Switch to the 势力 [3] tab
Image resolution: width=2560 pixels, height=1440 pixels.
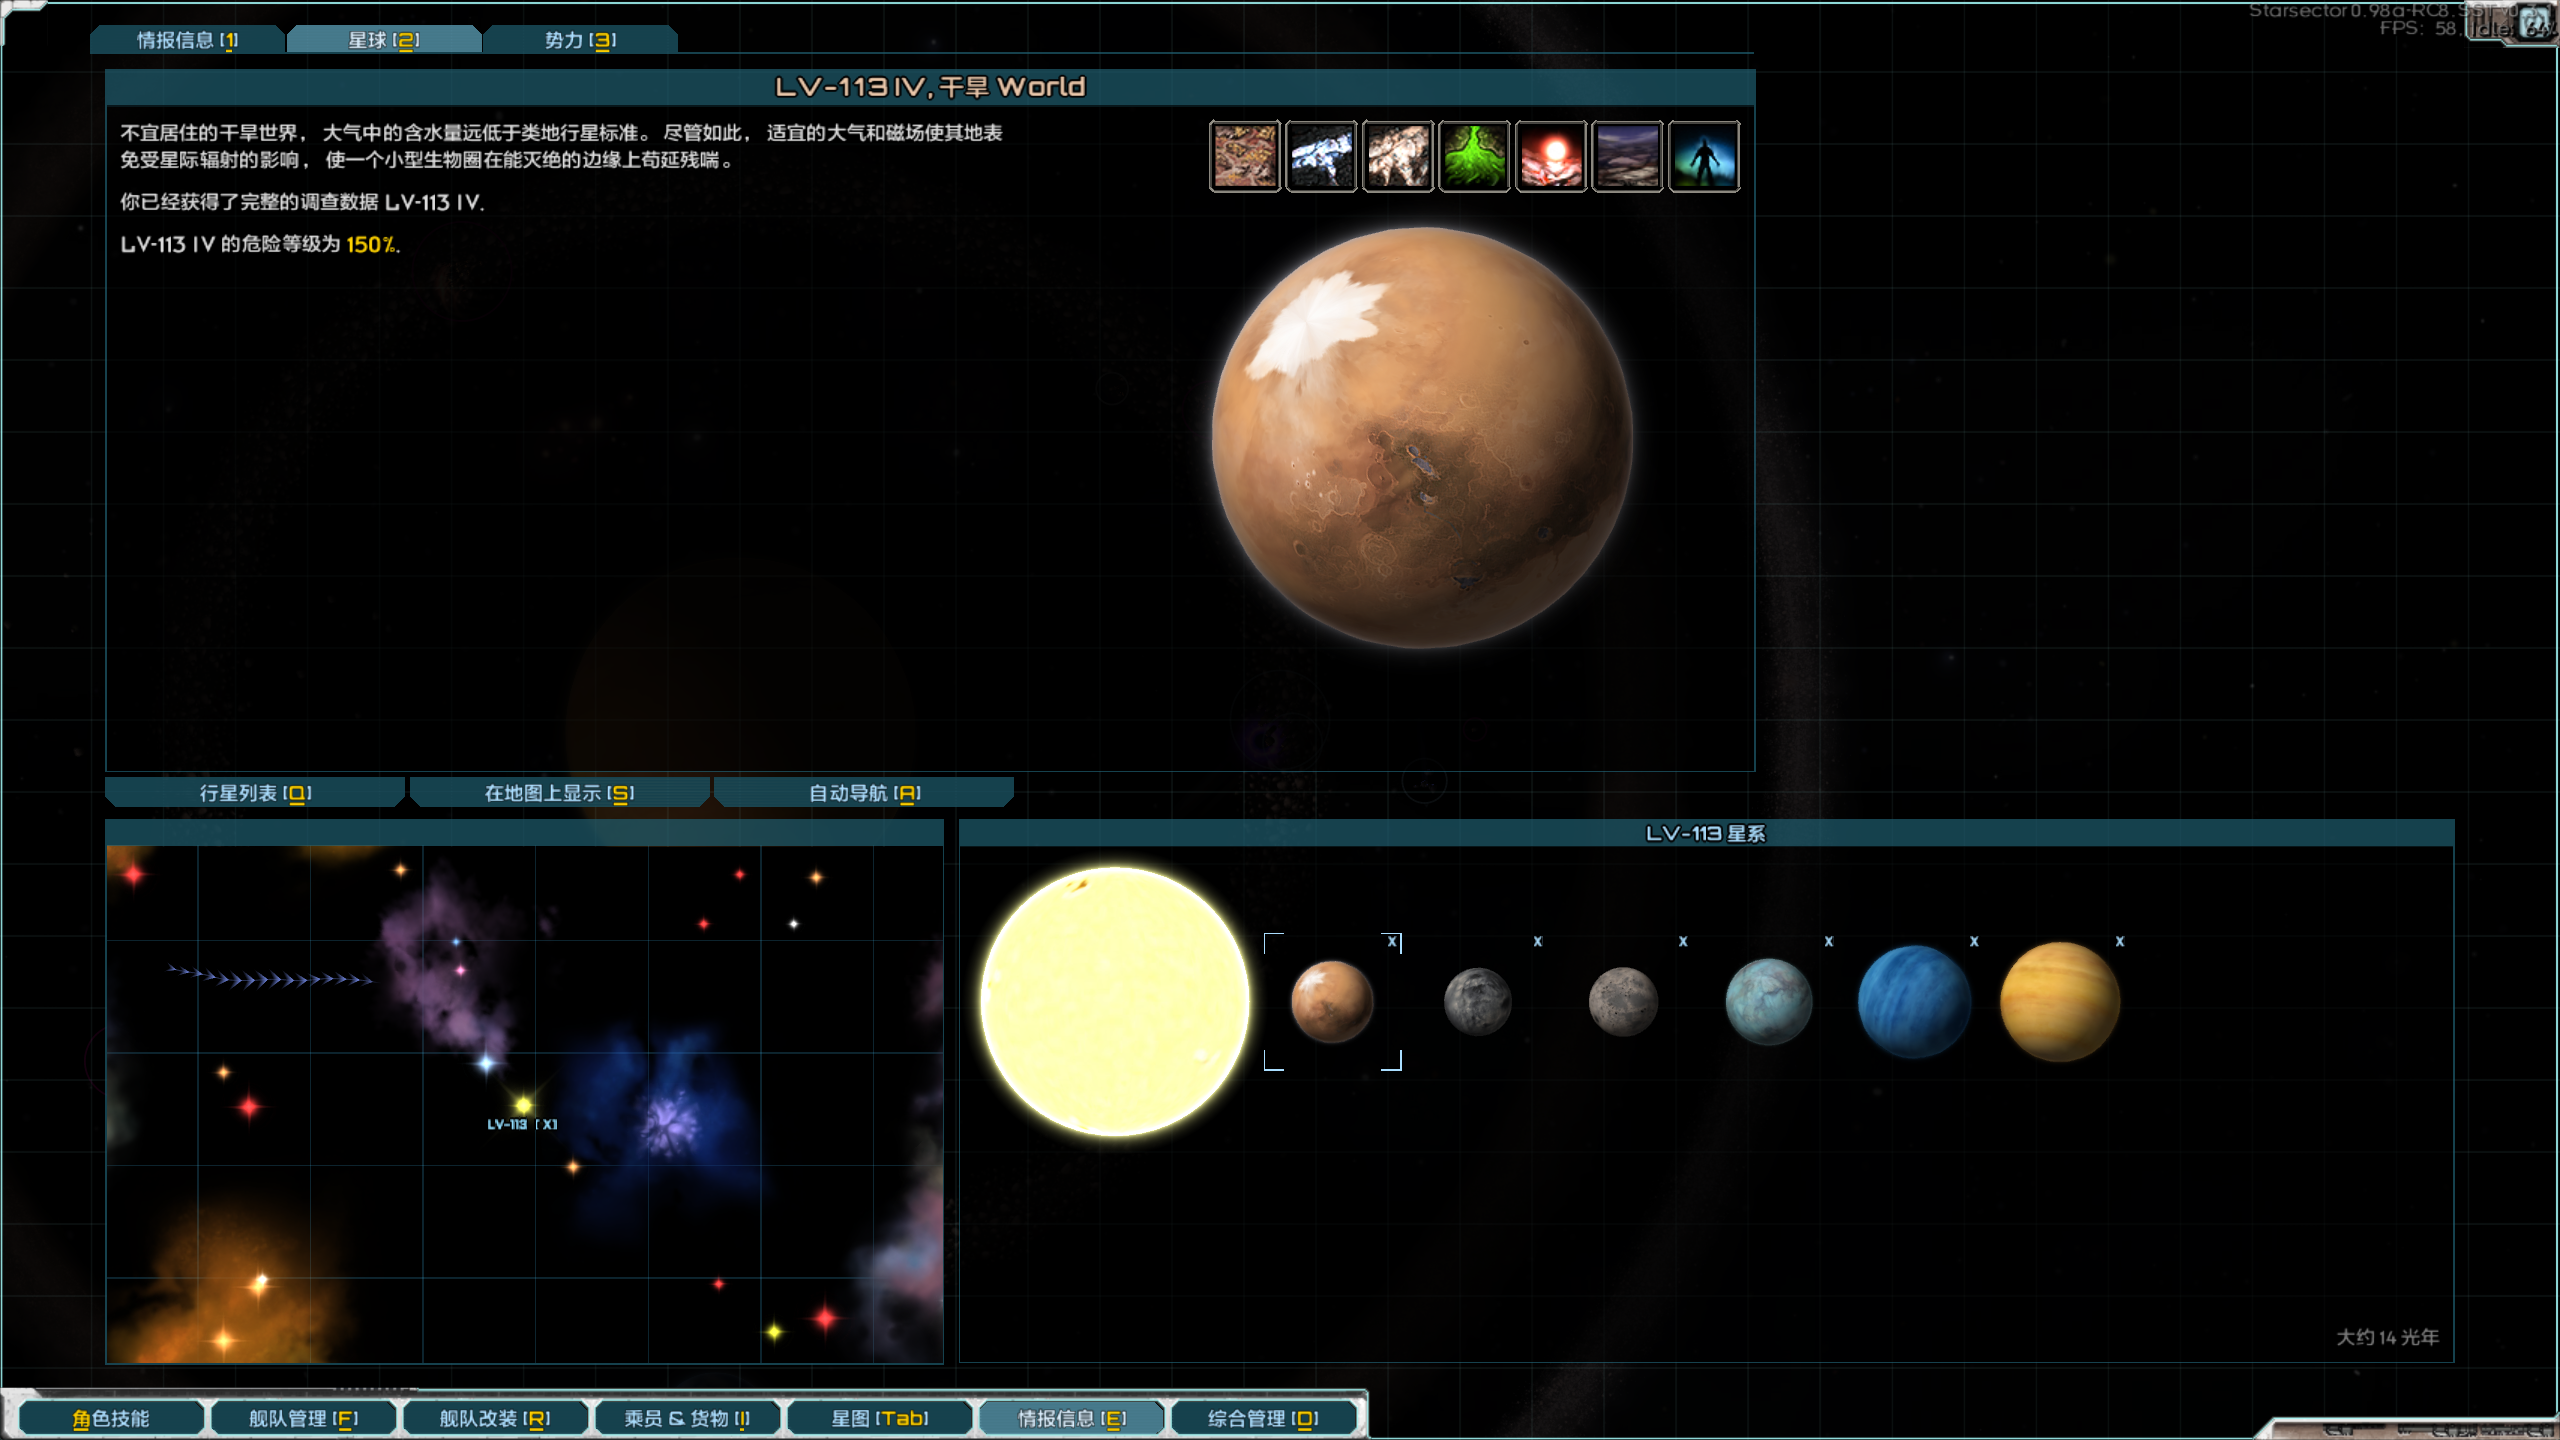point(580,40)
